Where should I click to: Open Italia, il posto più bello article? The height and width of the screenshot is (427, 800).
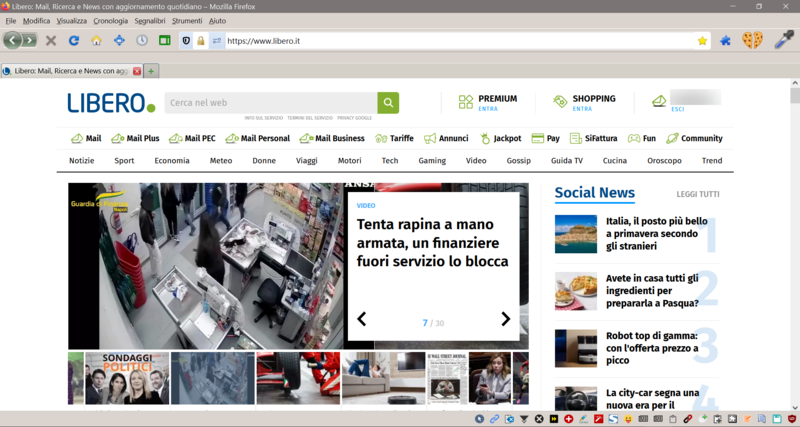point(657,234)
